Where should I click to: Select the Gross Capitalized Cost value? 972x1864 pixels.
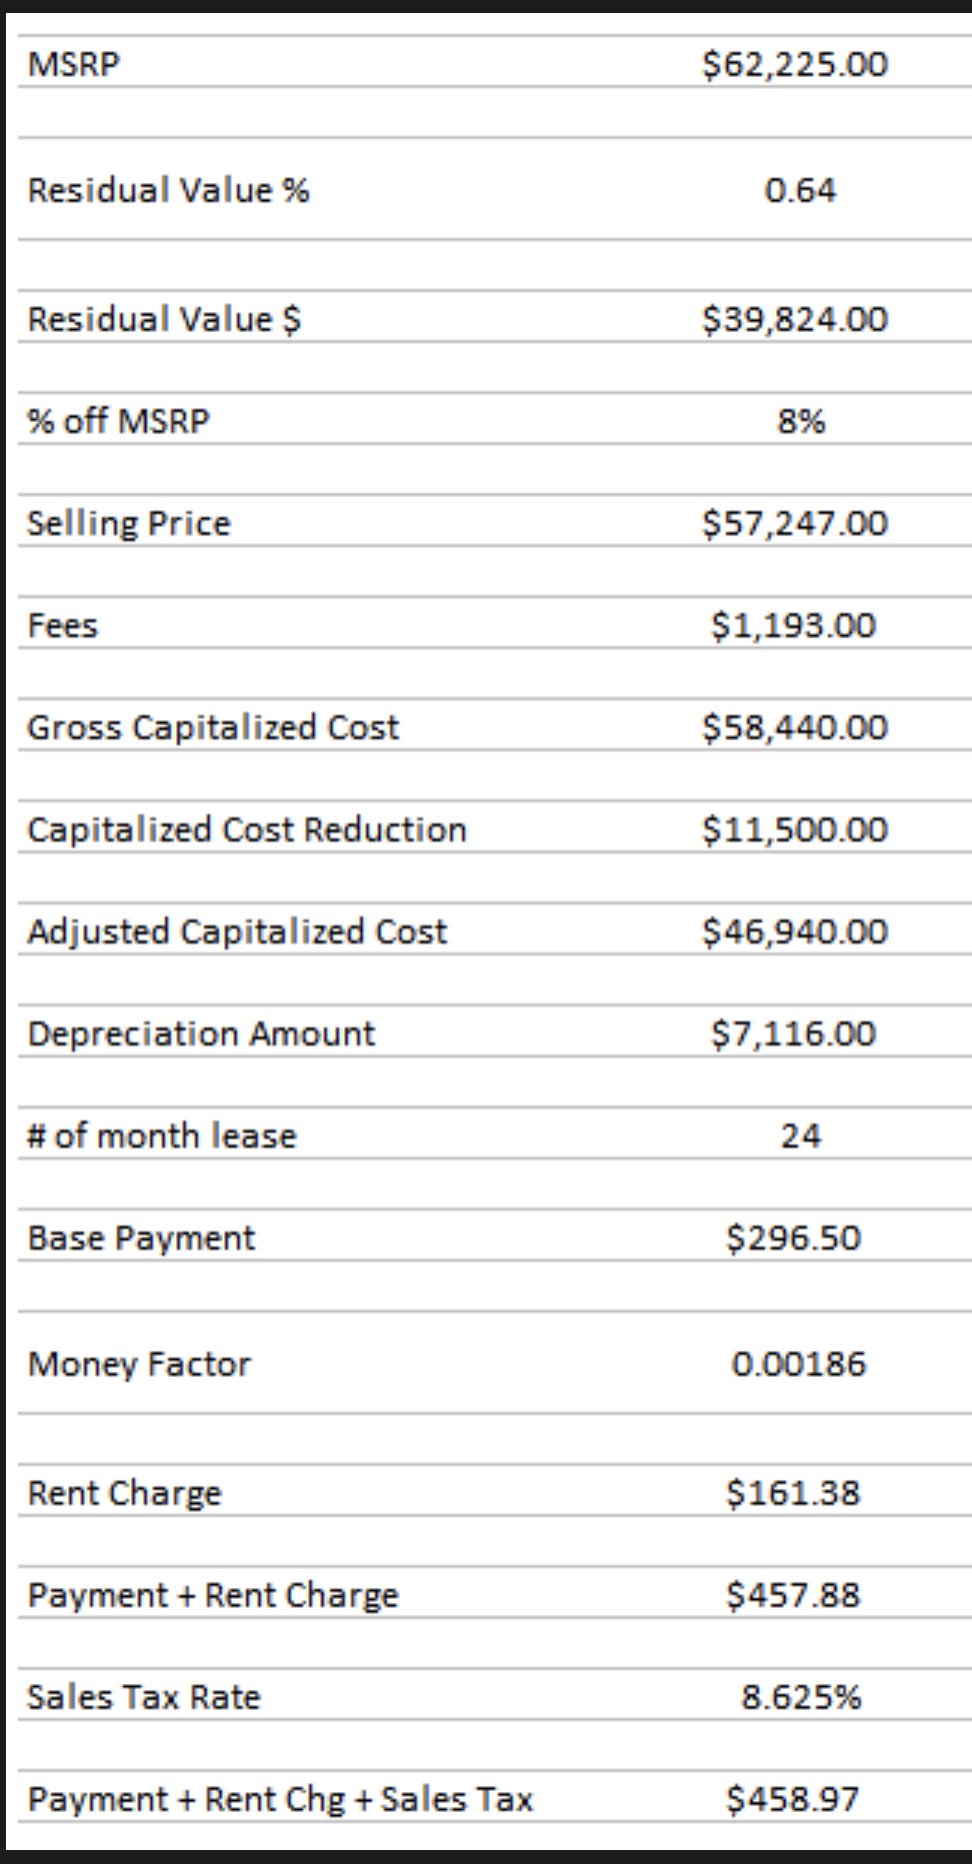(x=795, y=727)
